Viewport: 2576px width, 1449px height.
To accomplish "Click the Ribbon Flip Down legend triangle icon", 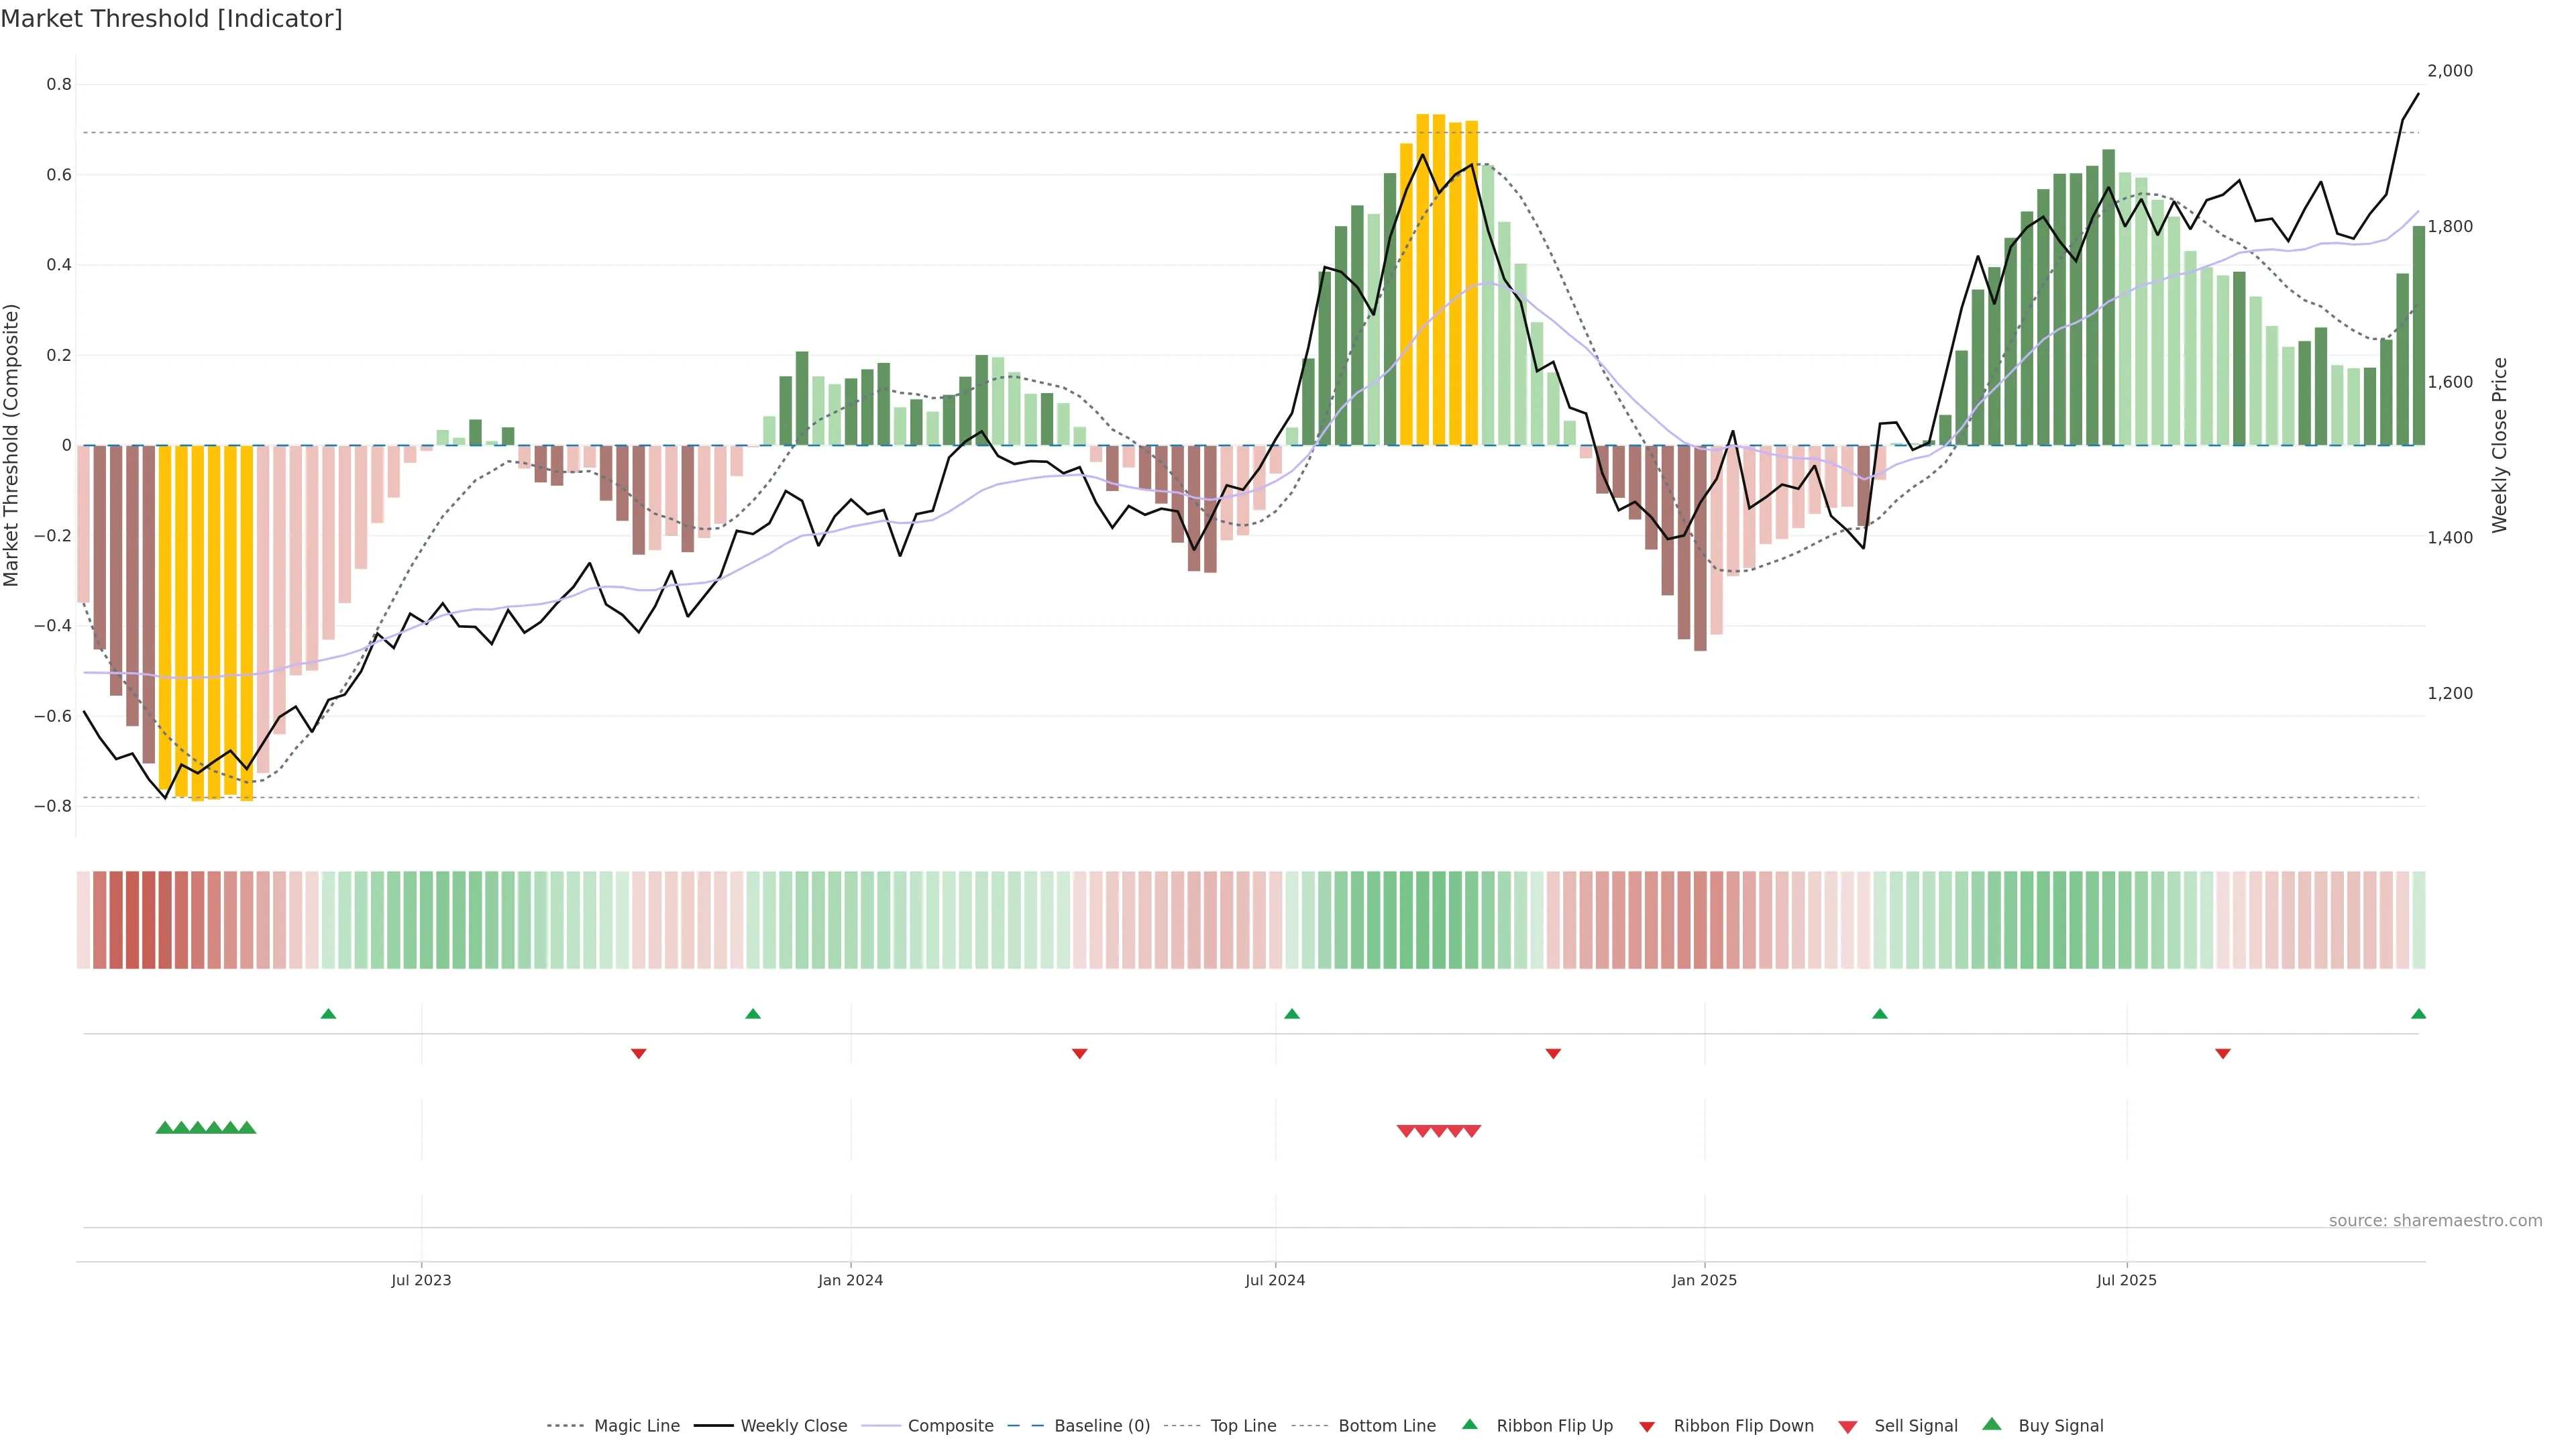I will tap(1647, 1427).
